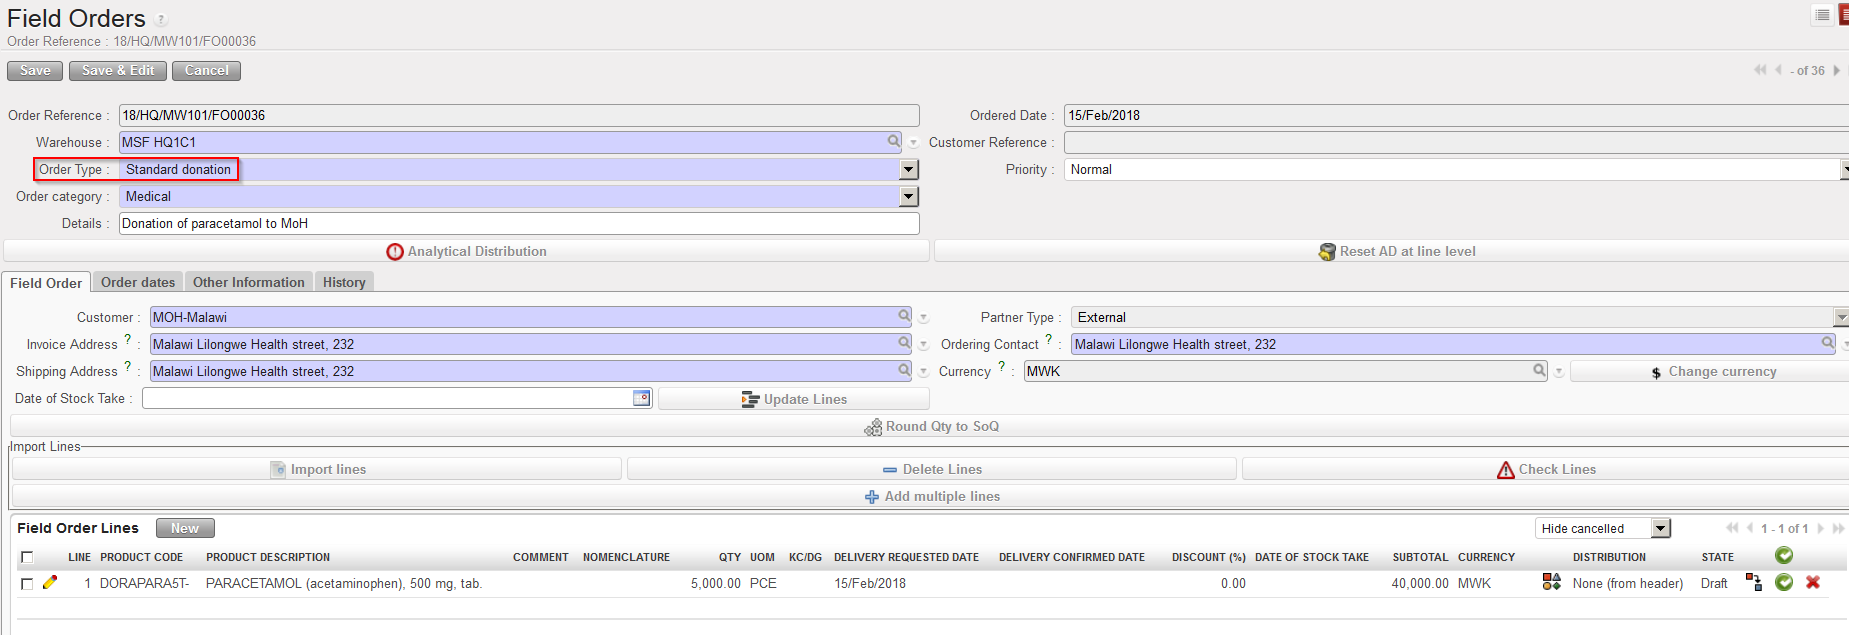Screen dimensions: 1849x635
Task: Tick the checkbox for the paracetamol line
Action: tap(27, 584)
